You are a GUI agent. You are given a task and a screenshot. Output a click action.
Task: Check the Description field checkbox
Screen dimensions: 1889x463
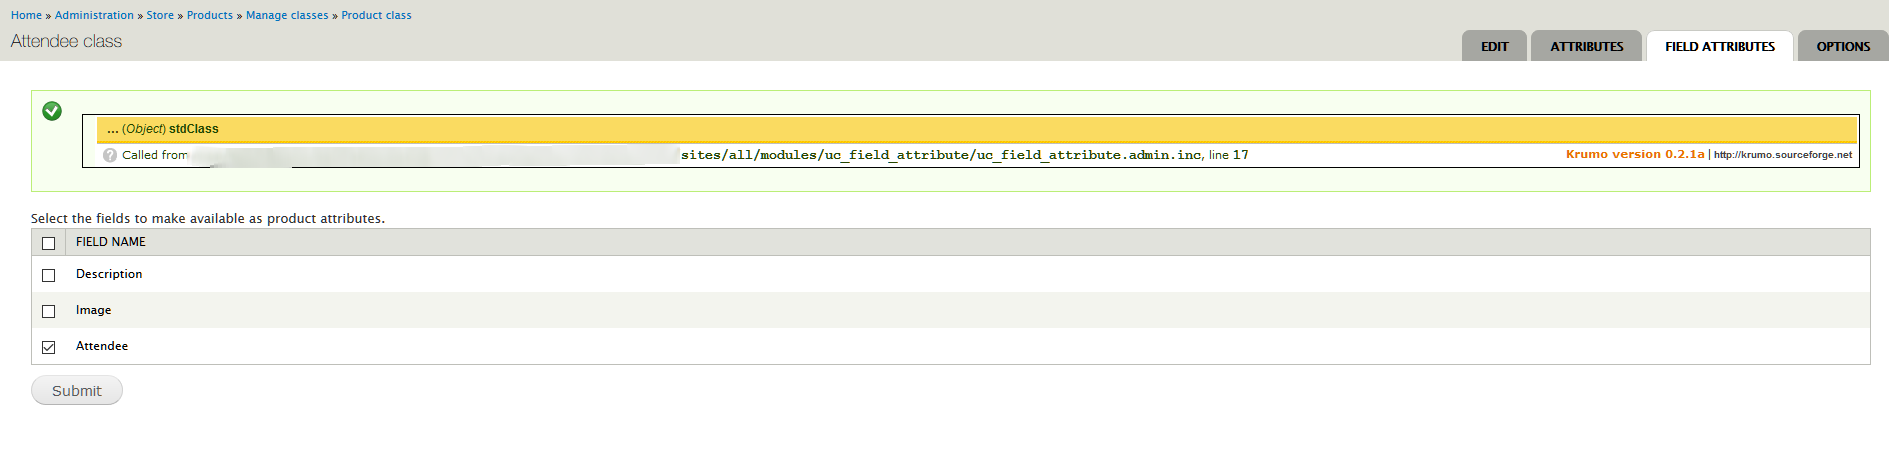pos(48,275)
